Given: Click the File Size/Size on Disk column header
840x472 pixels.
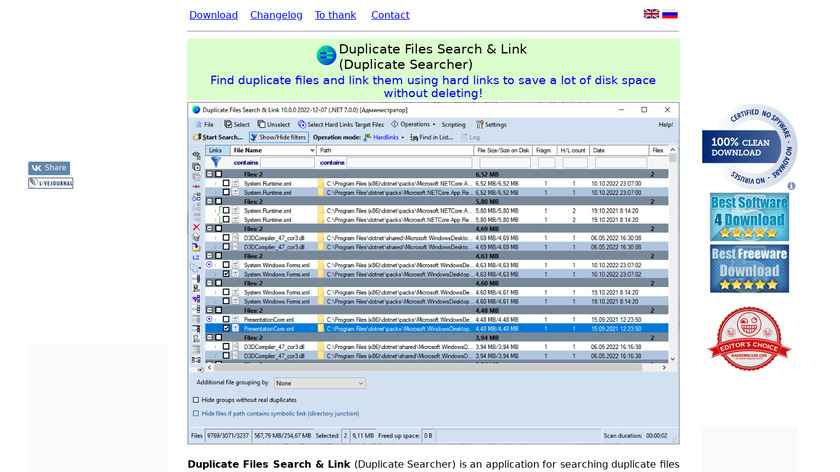Looking at the screenshot, I should pos(502,151).
